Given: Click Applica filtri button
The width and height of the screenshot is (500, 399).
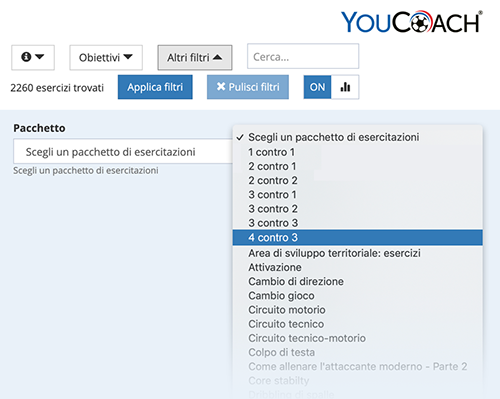Looking at the screenshot, I should coord(155,87).
